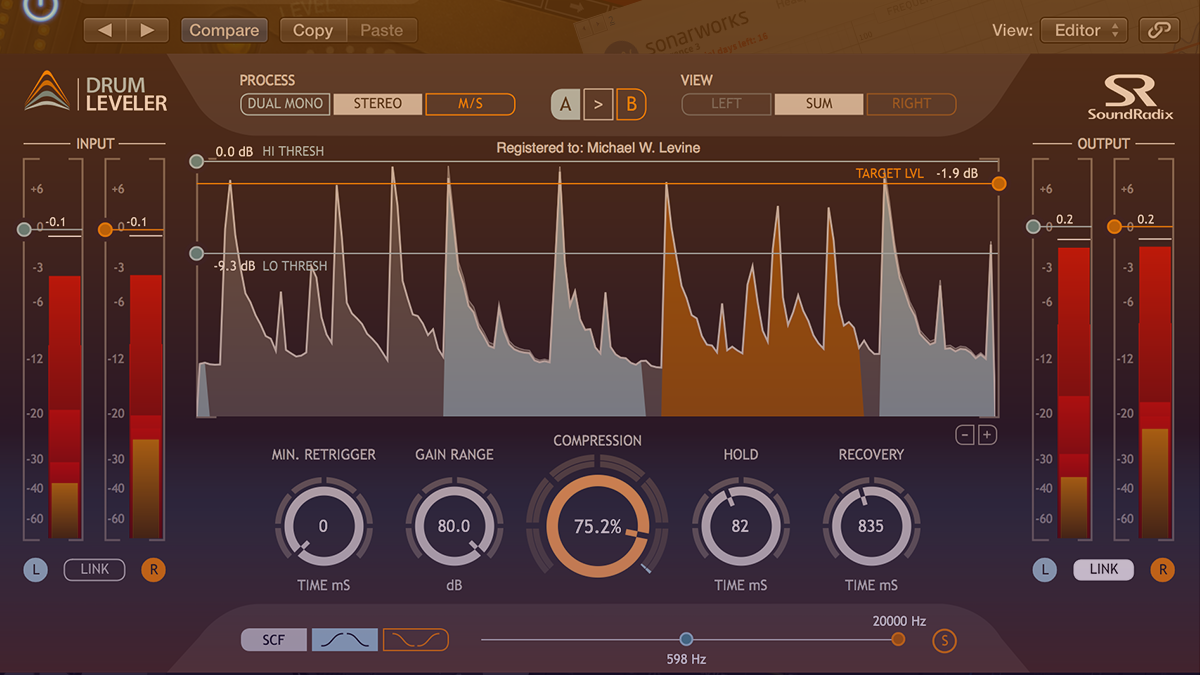Click the previous preset arrow

click(103, 30)
